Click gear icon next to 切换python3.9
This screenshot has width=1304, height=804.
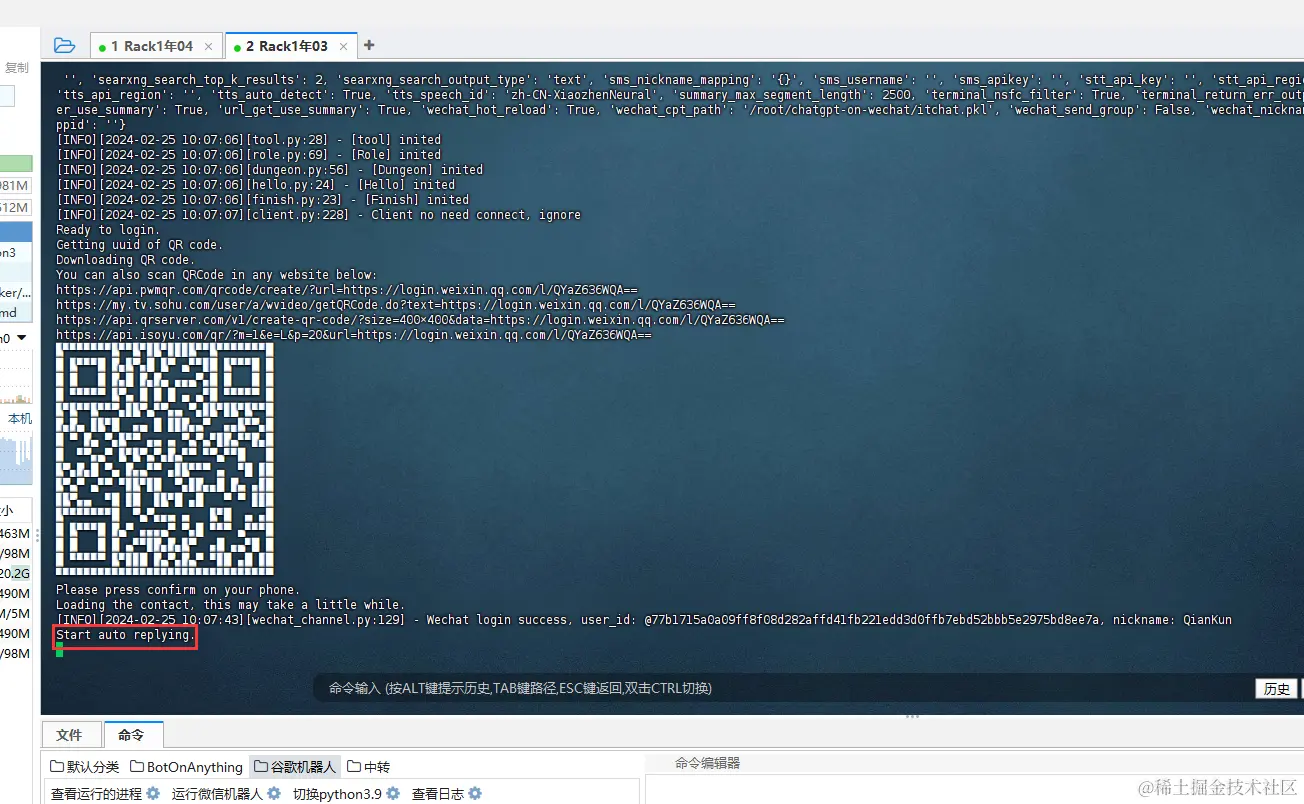pyautogui.click(x=394, y=793)
